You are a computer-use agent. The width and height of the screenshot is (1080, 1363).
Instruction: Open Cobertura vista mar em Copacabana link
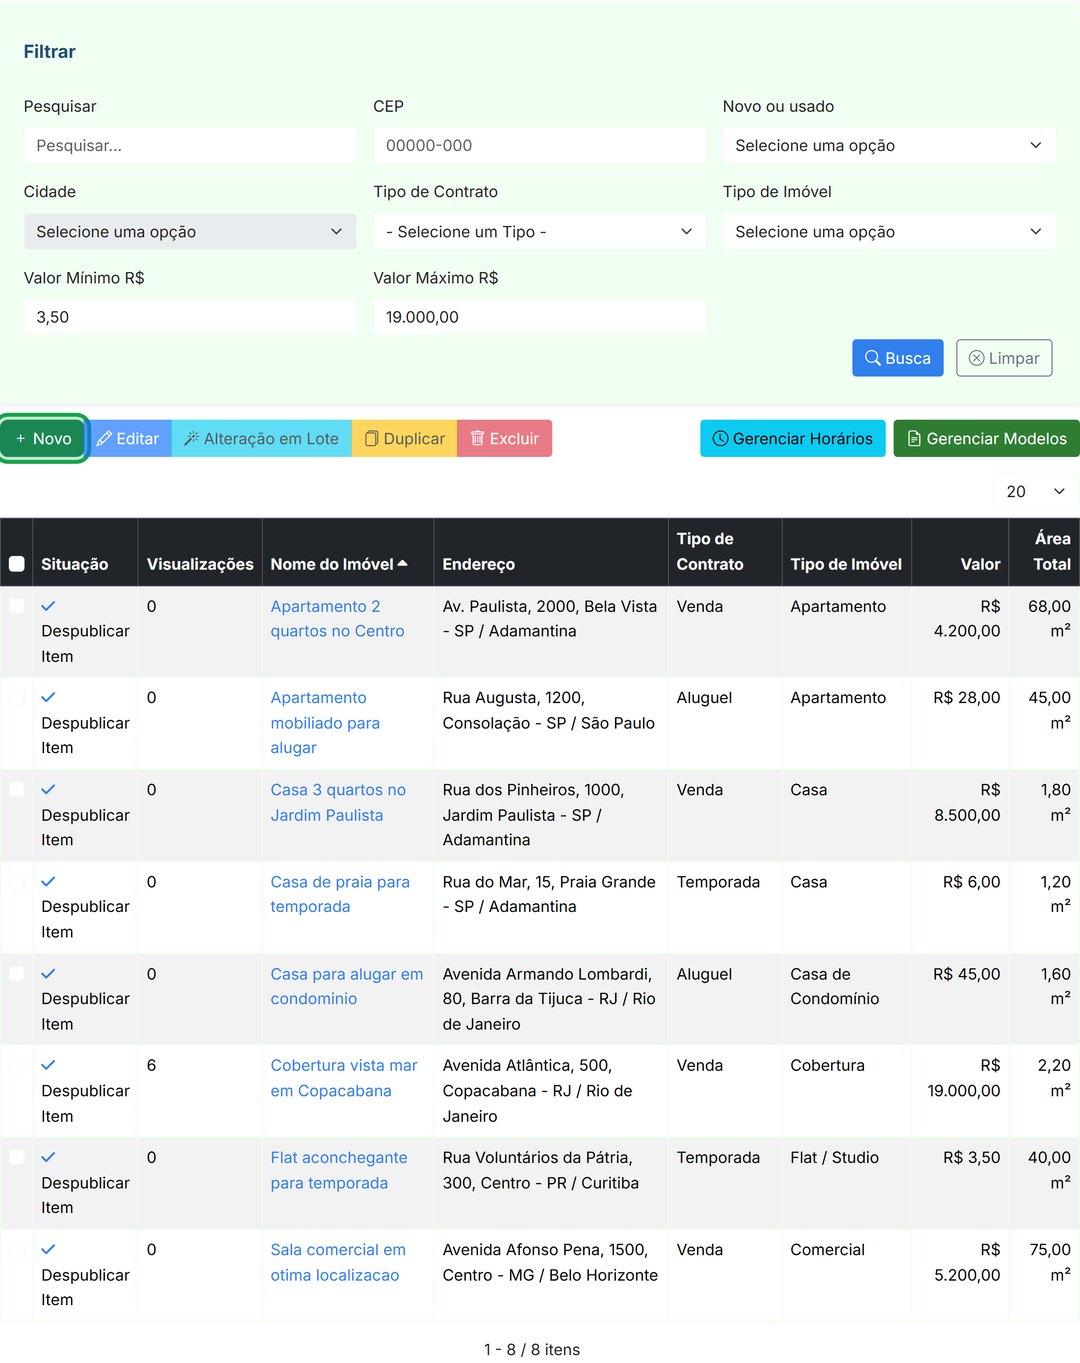pos(344,1078)
